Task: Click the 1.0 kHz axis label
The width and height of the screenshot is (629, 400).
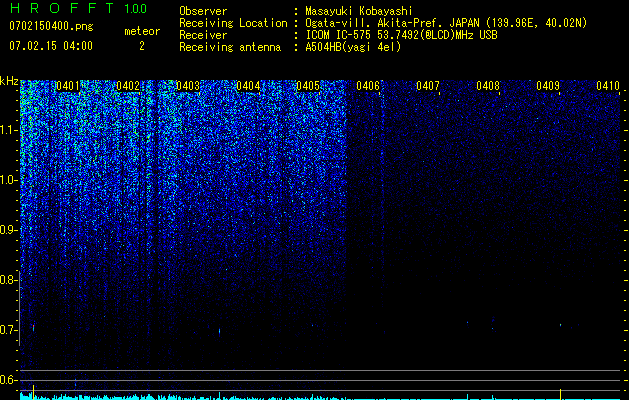Action: coord(8,180)
